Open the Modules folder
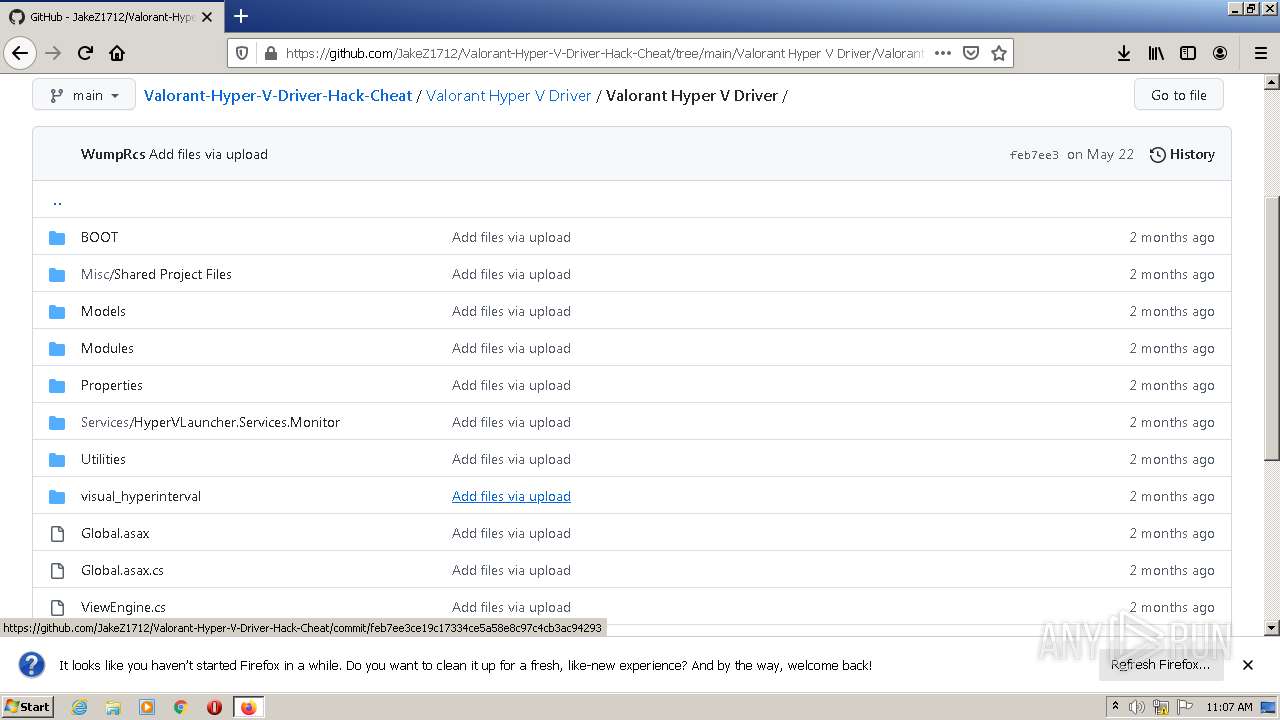1280x720 pixels. (x=107, y=348)
